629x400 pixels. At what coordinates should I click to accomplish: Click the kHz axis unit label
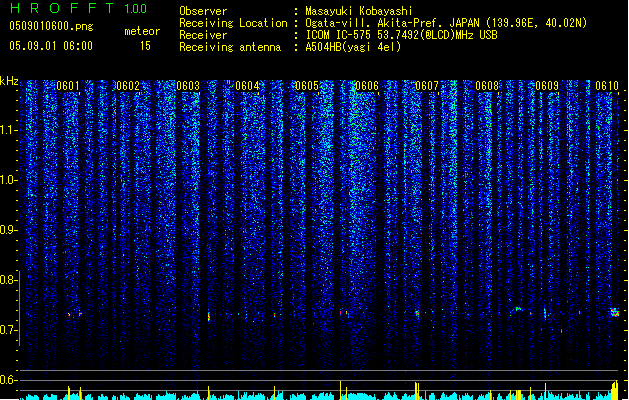tap(9, 81)
